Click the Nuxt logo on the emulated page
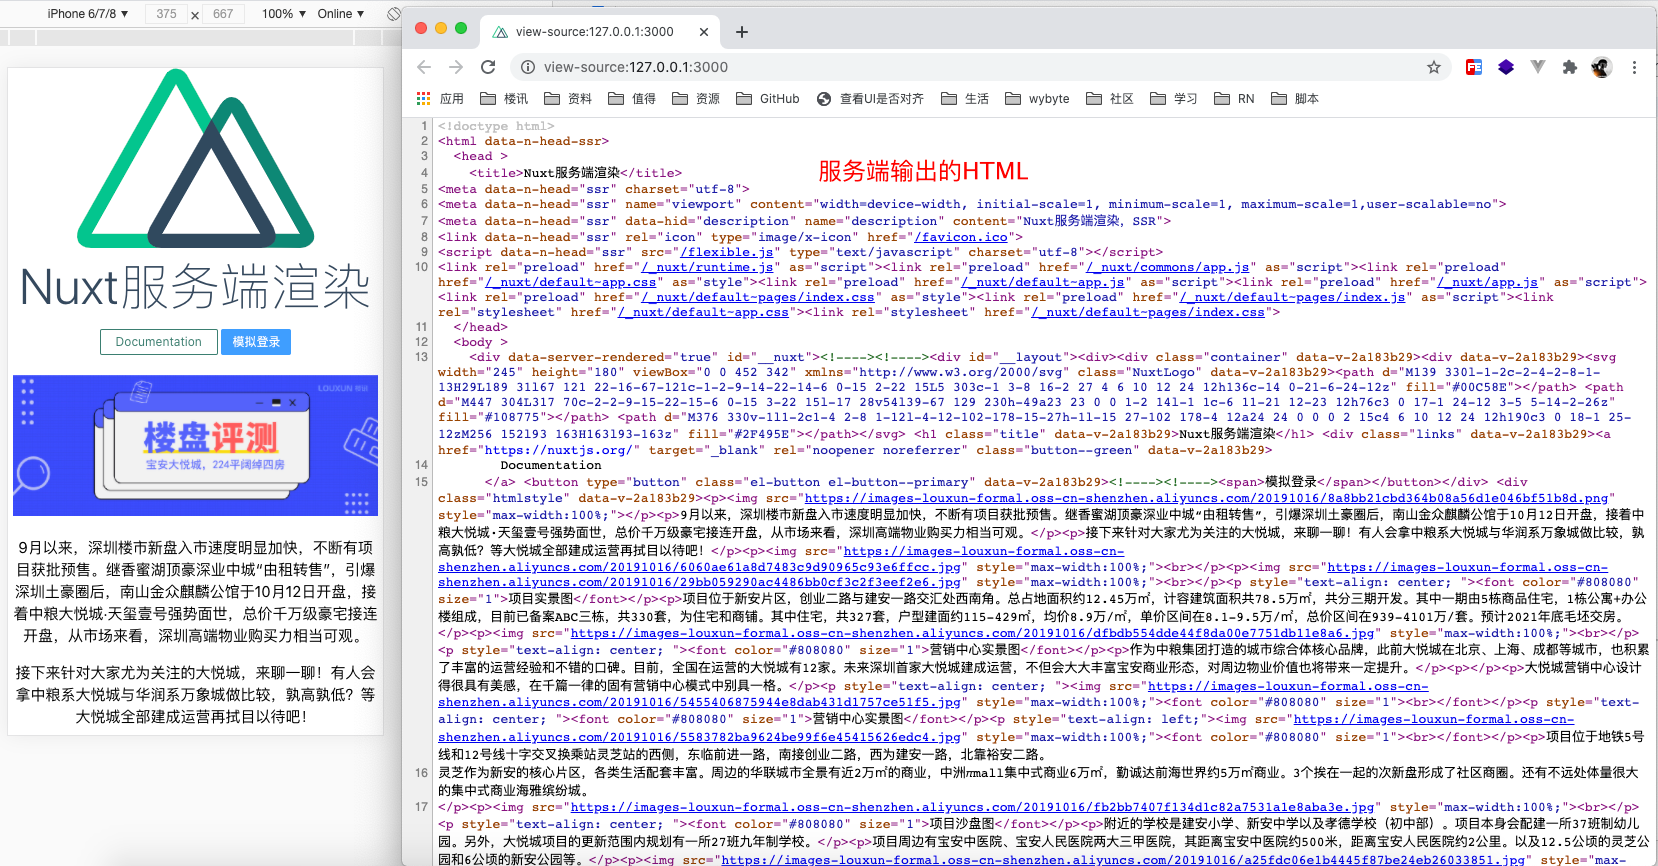 tap(195, 158)
